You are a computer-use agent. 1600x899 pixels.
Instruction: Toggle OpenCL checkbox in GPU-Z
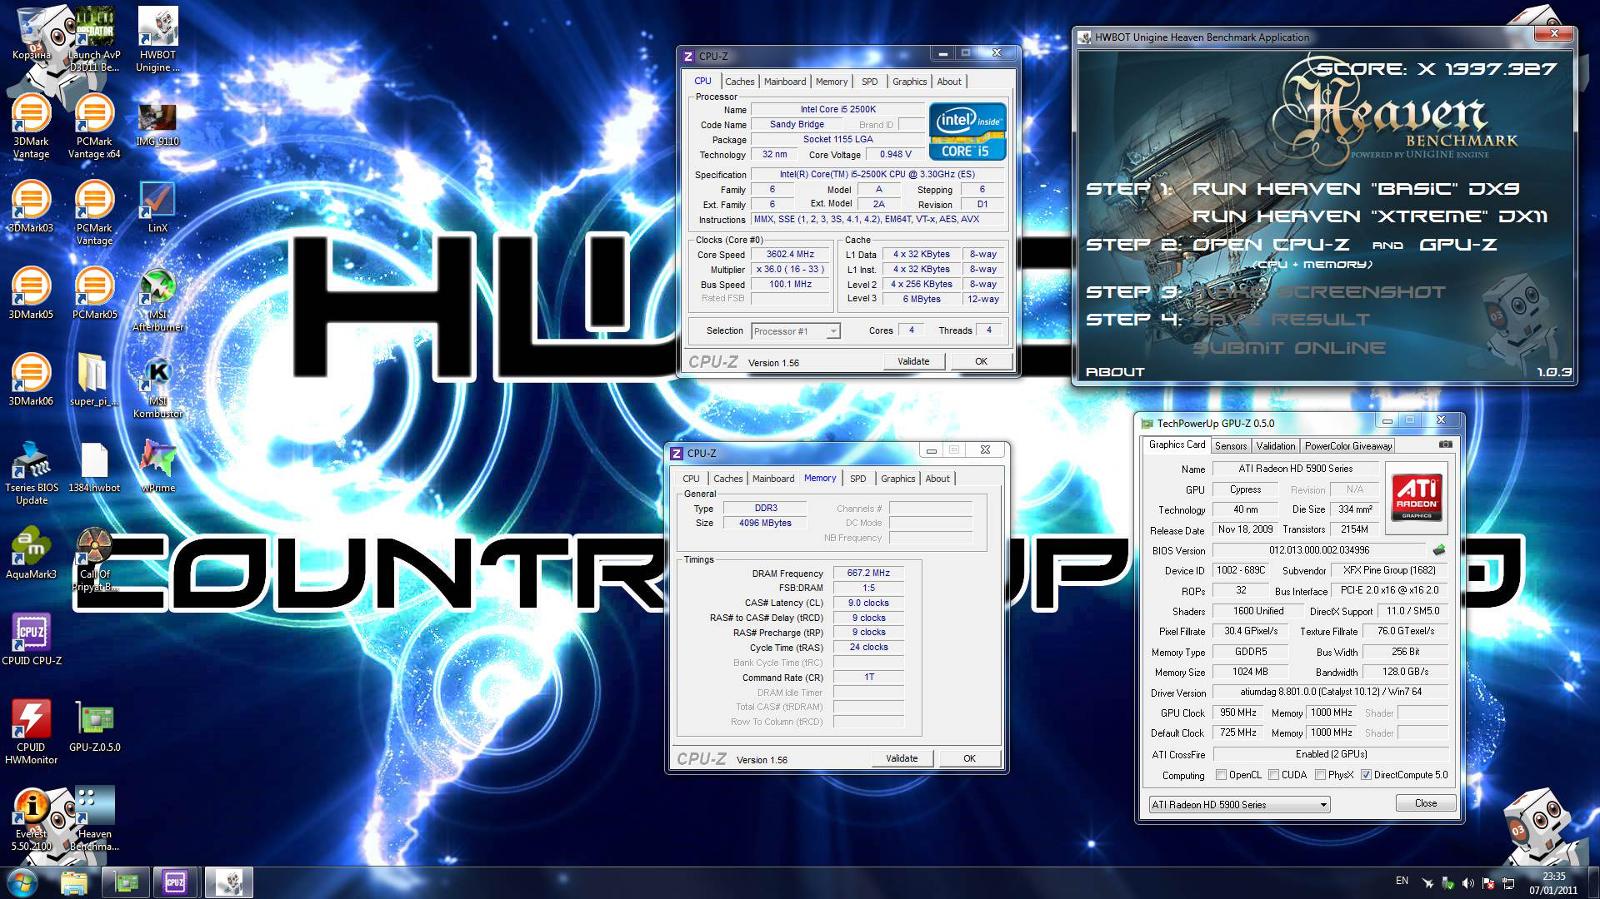pos(1221,775)
